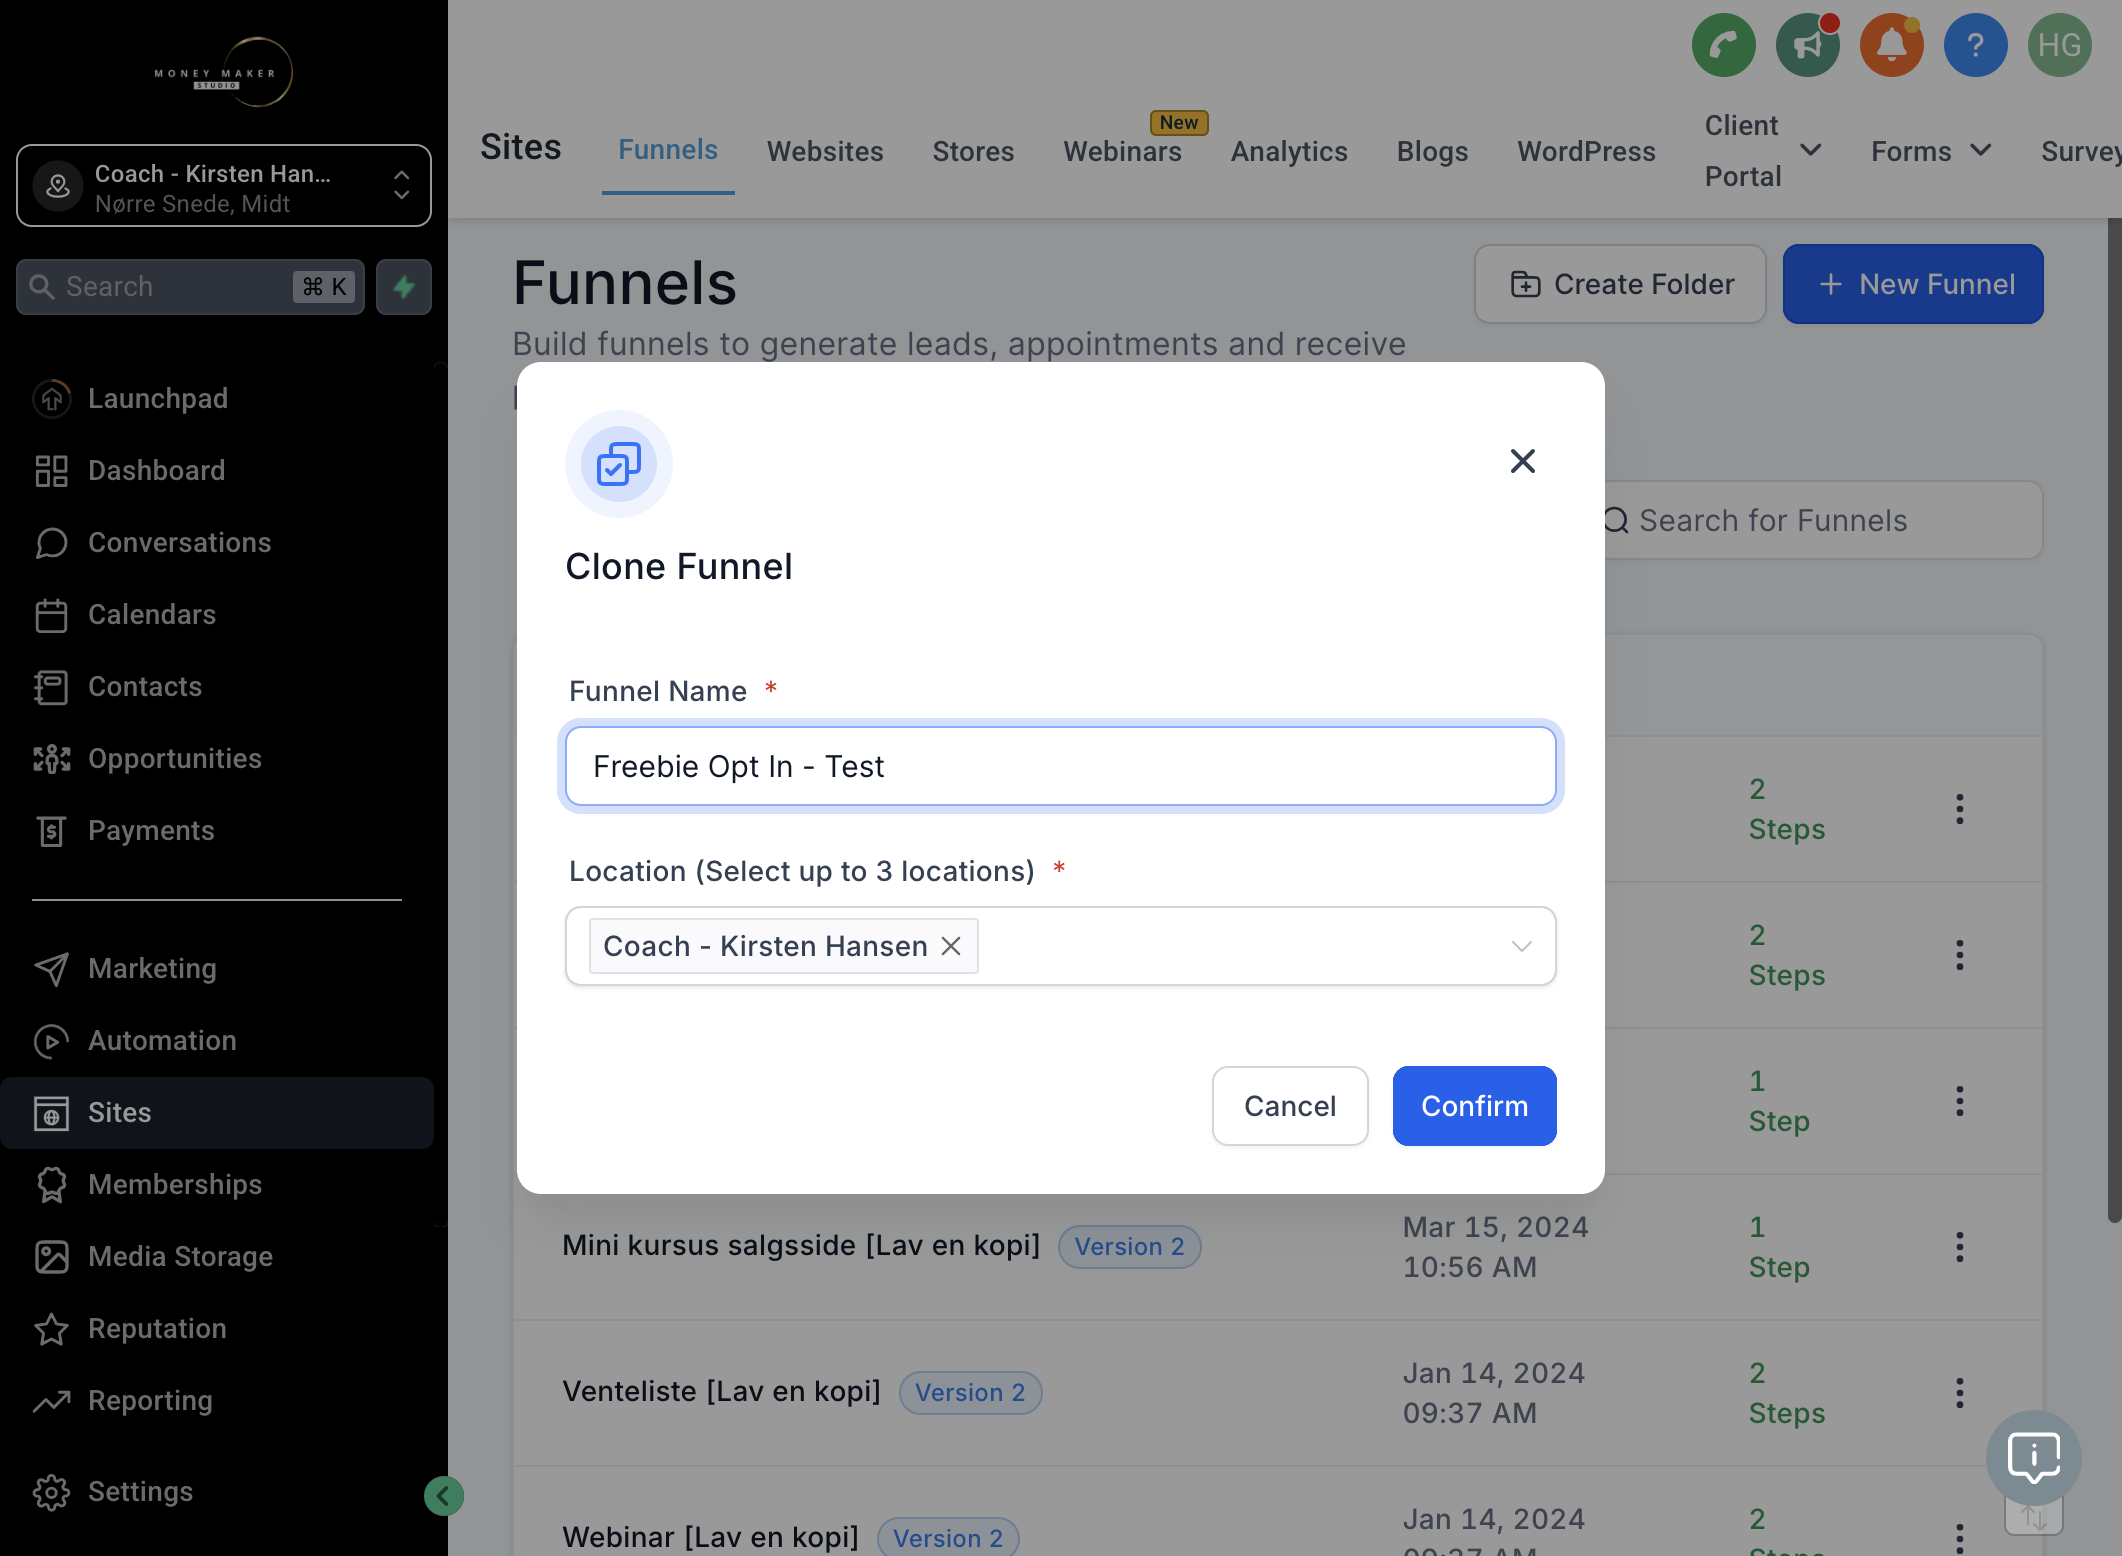
Task: Open the Blogs tab
Action: coord(1432,151)
